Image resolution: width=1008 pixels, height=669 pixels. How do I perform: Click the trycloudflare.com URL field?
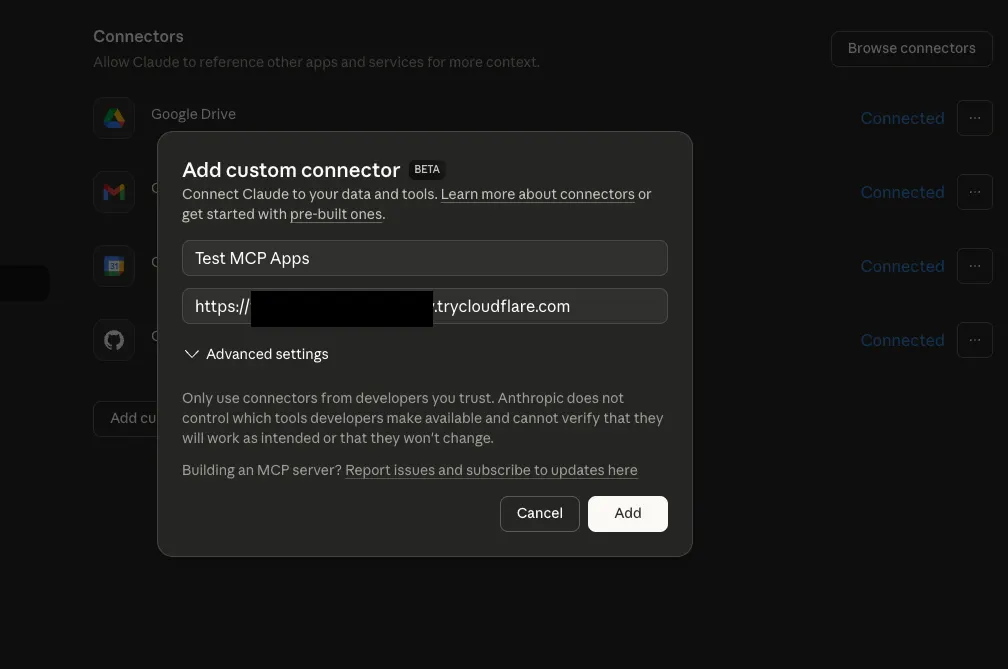coord(424,307)
